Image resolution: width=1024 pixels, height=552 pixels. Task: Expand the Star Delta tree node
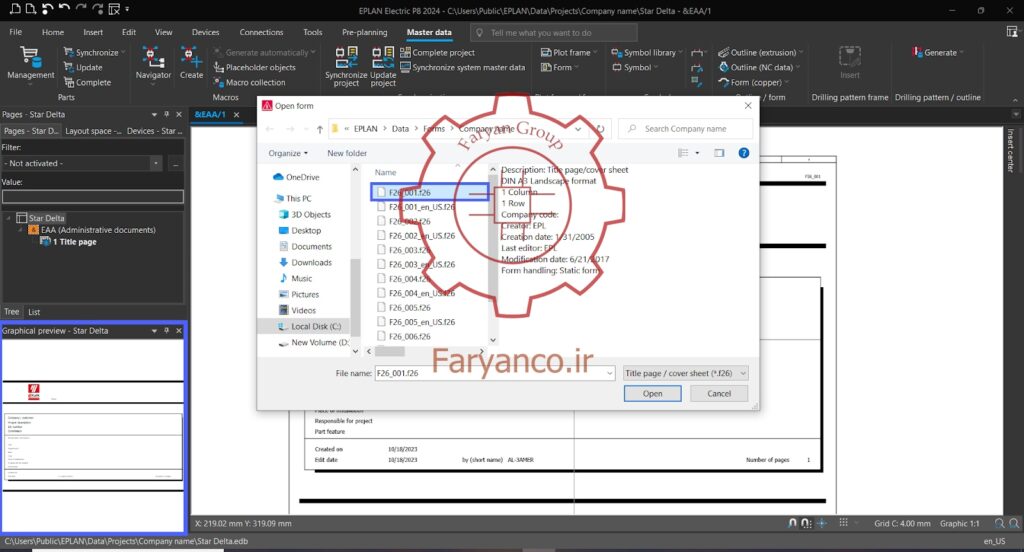[8, 218]
